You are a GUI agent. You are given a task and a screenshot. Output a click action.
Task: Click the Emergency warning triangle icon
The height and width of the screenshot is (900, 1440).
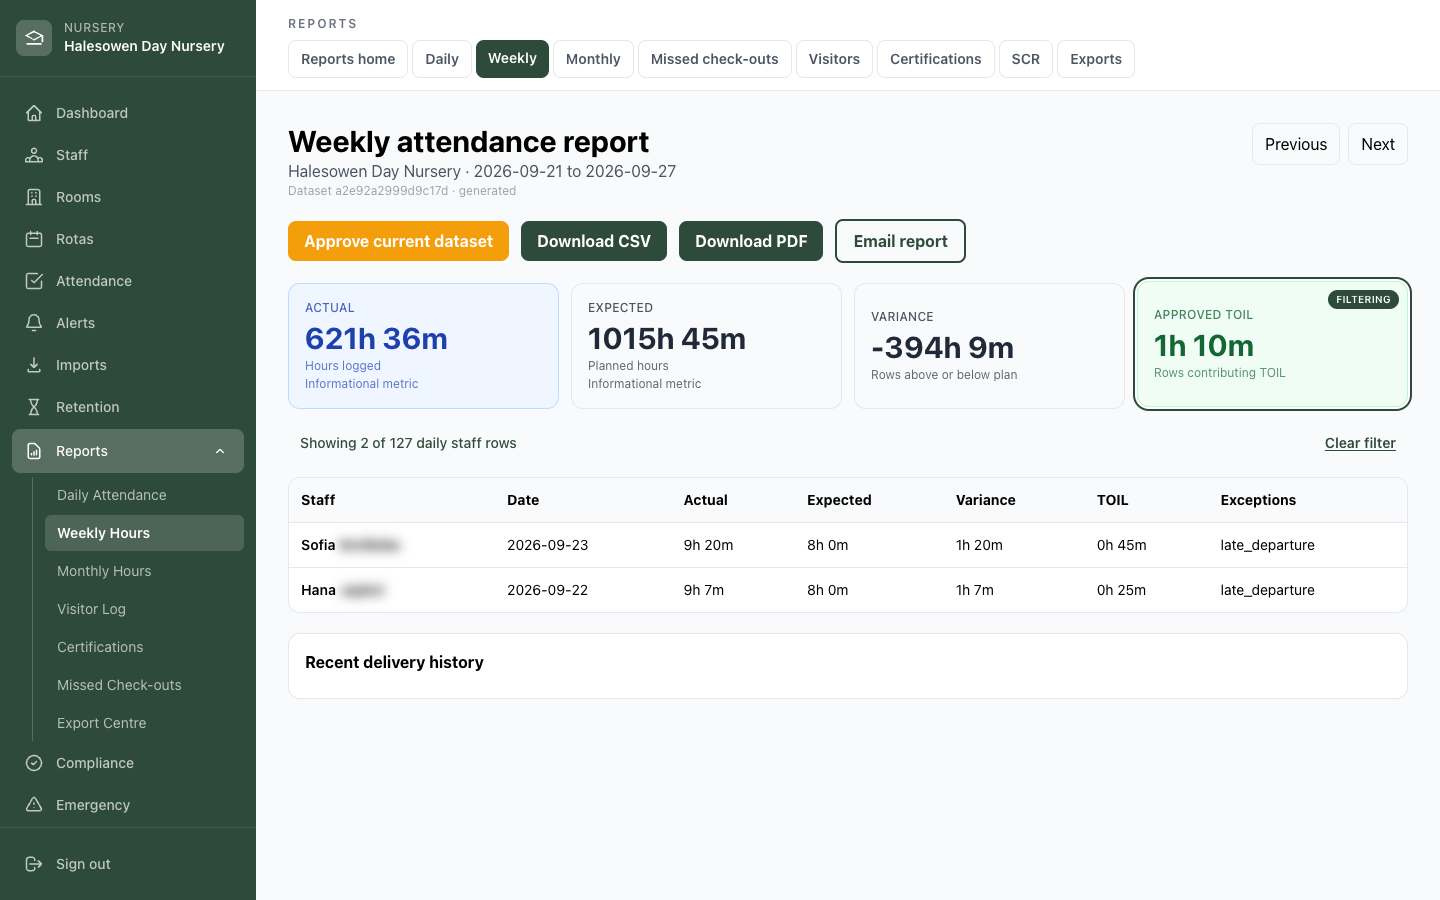point(34,805)
